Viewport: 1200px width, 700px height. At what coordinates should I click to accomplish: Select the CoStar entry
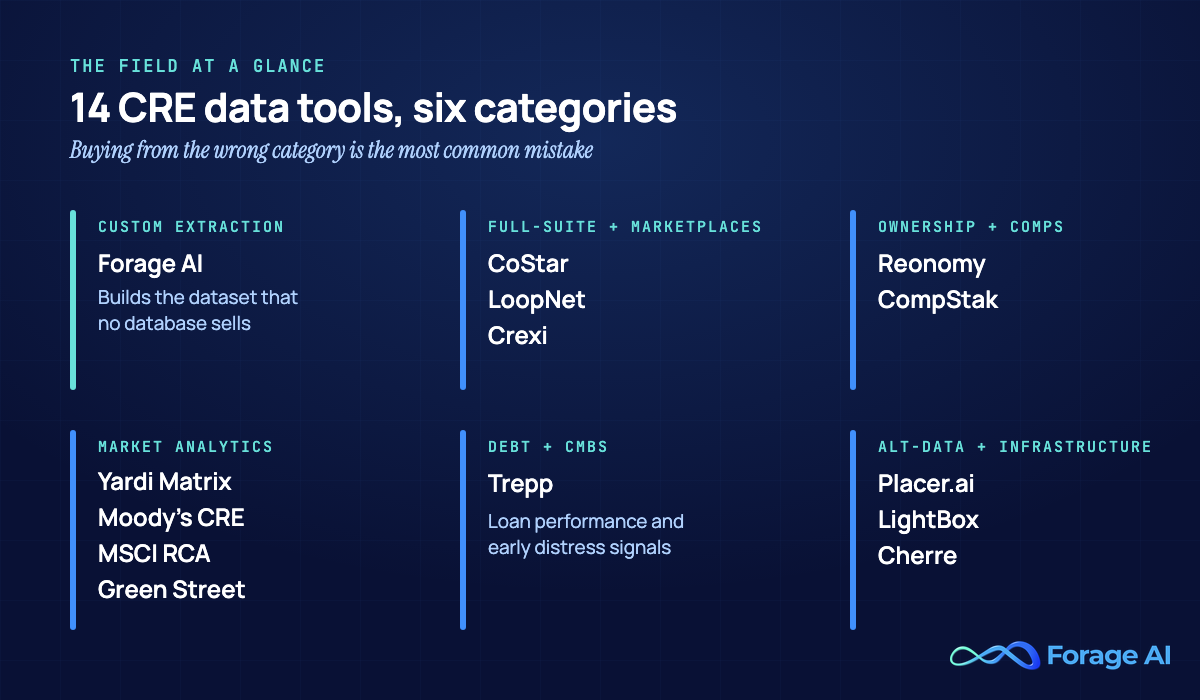(x=528, y=264)
